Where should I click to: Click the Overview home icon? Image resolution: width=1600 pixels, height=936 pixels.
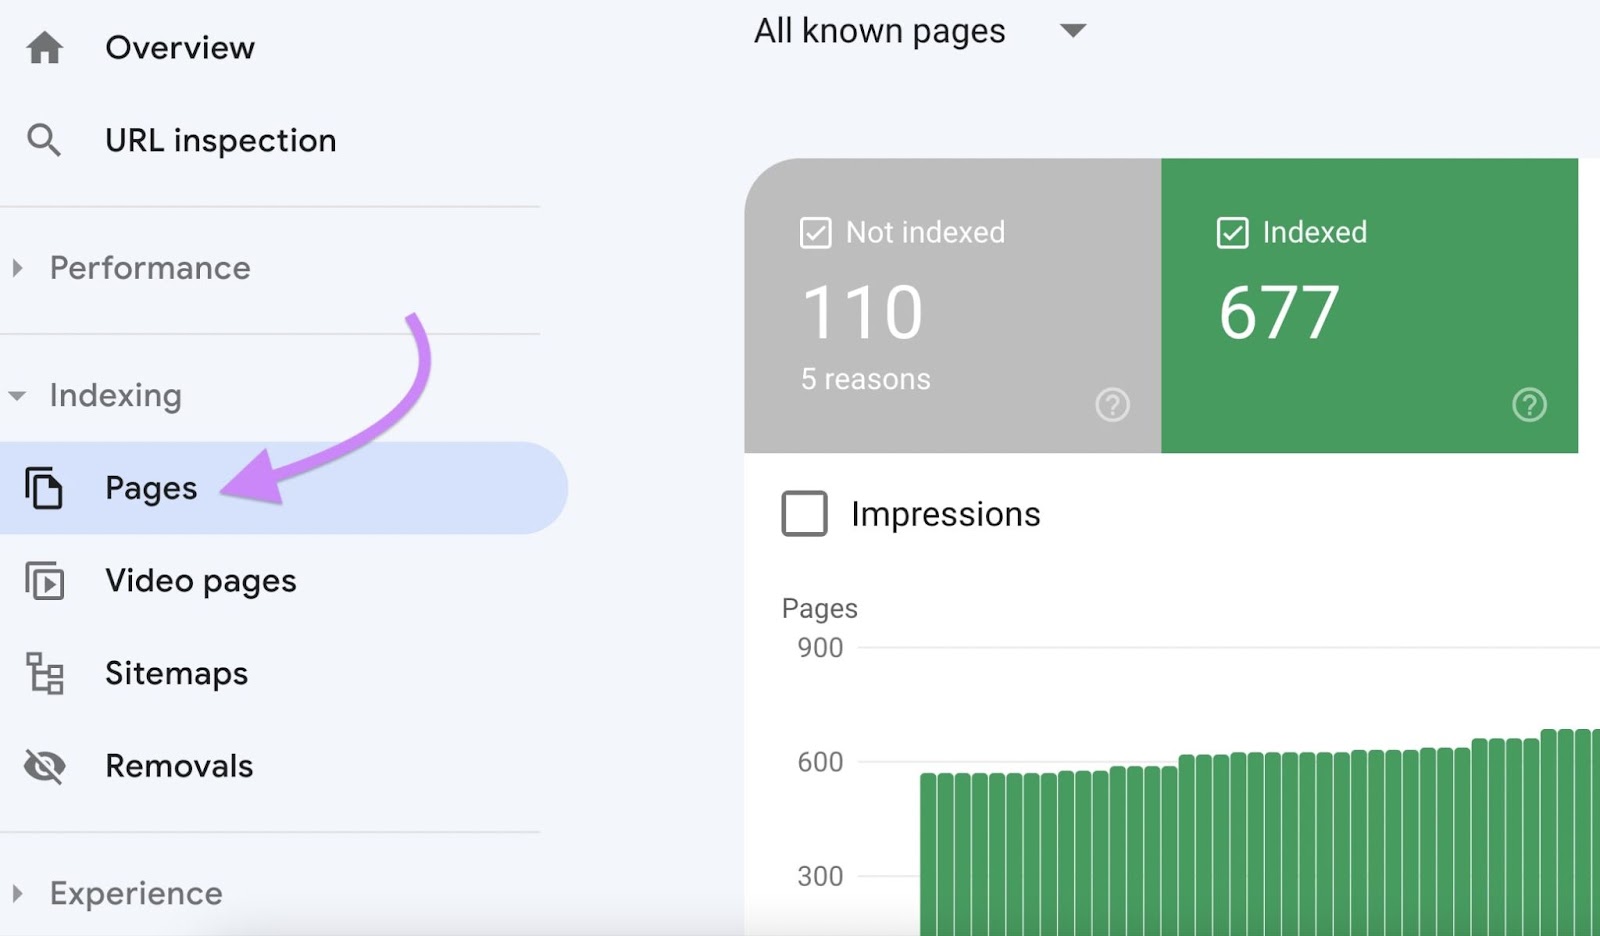(x=45, y=46)
